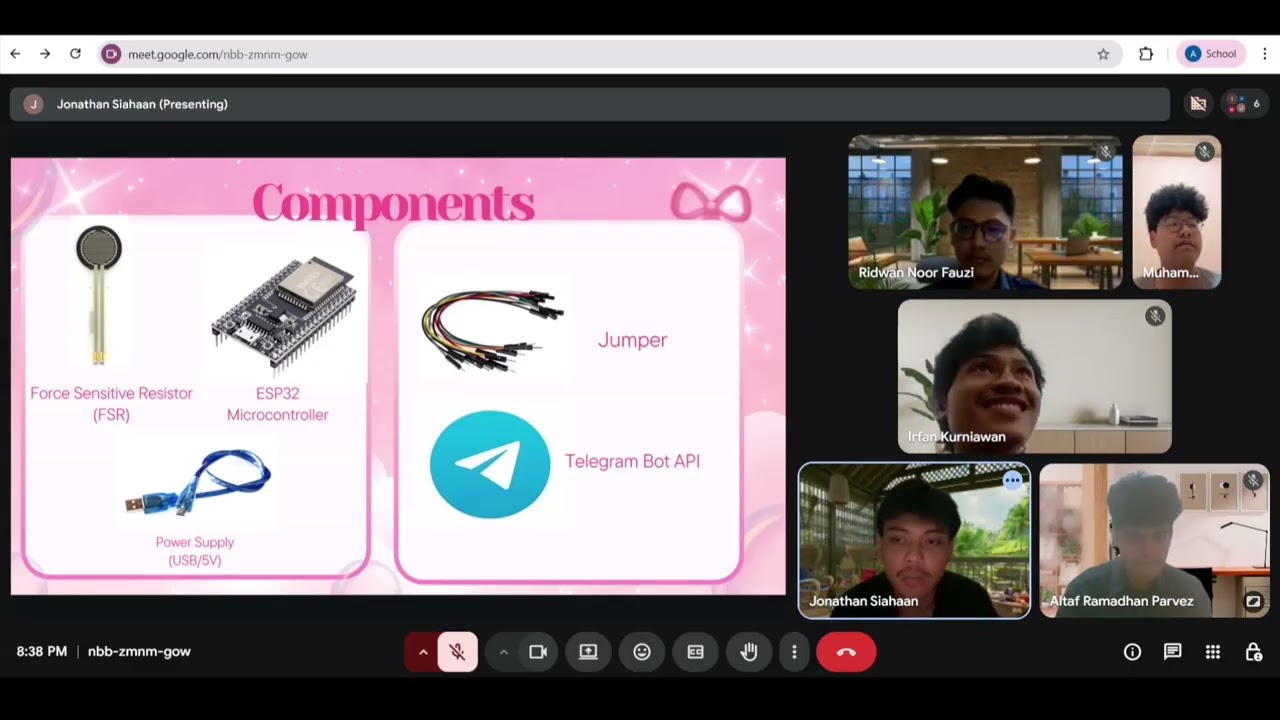This screenshot has height=720, width=1280.
Task: Toggle the camera on or off
Action: pos(538,652)
